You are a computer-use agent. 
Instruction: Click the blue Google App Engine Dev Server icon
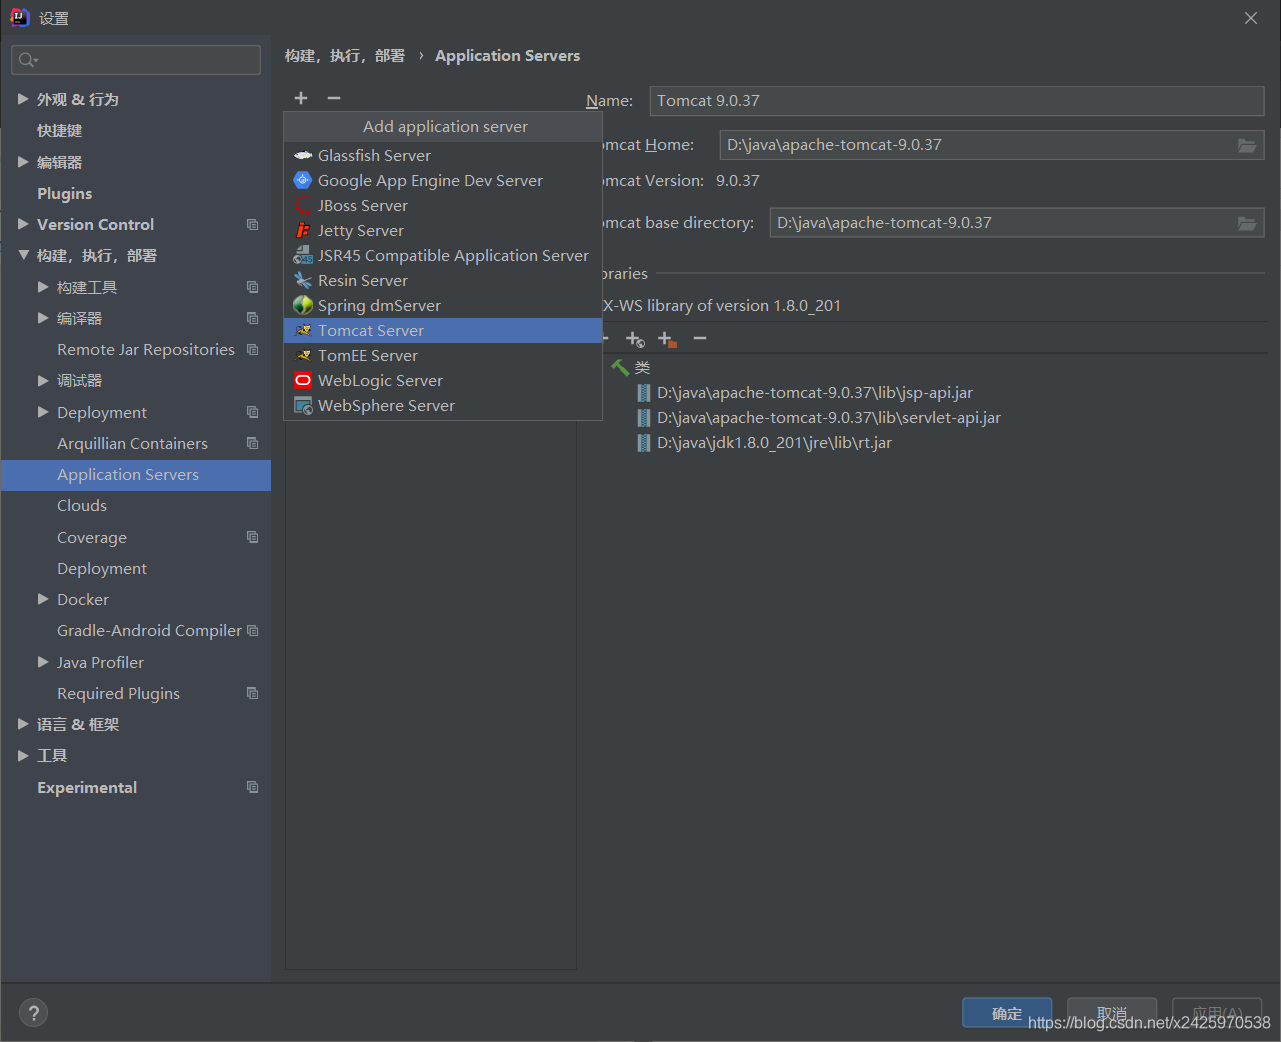303,180
